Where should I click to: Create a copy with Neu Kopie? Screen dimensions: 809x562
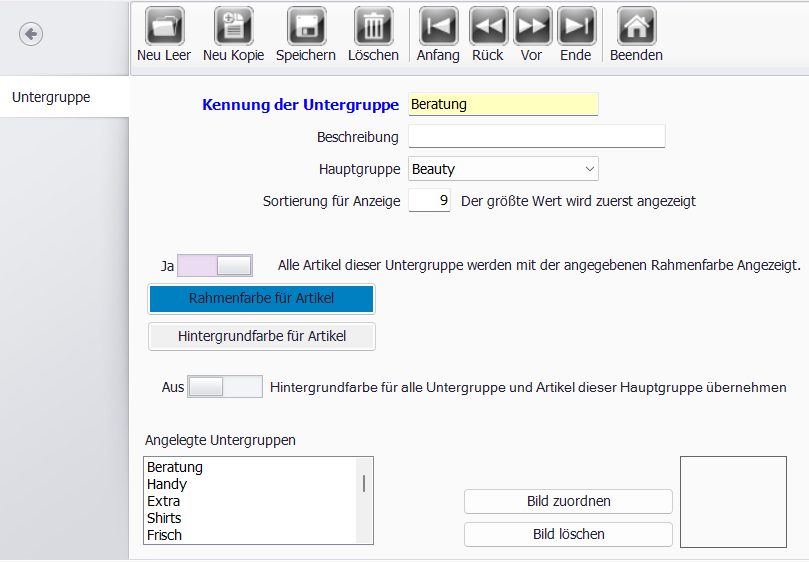coord(233,26)
